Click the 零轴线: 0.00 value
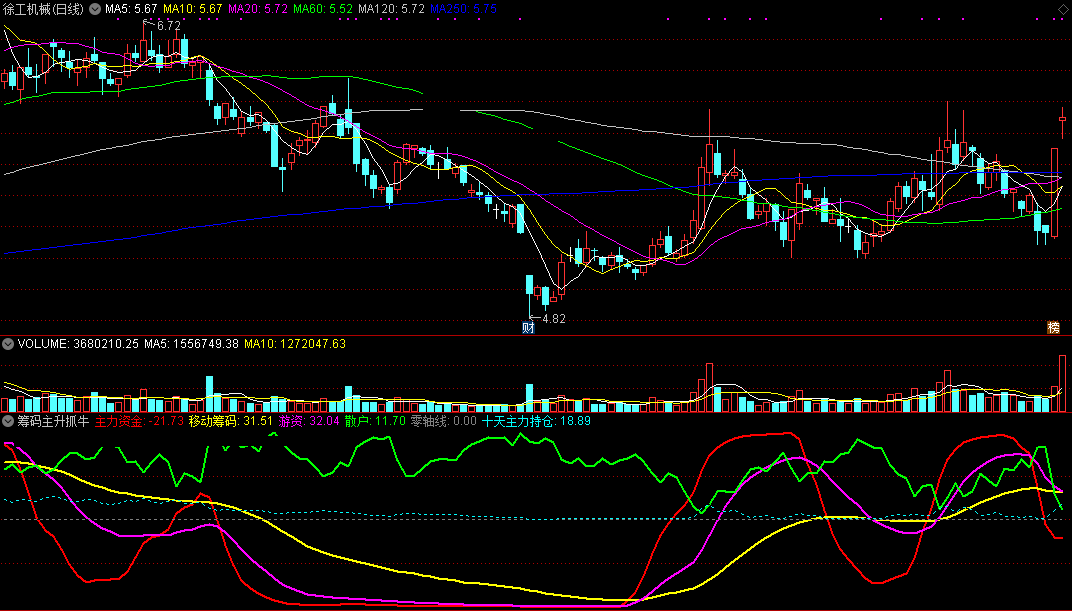The width and height of the screenshot is (1072, 611). pyautogui.click(x=444, y=421)
